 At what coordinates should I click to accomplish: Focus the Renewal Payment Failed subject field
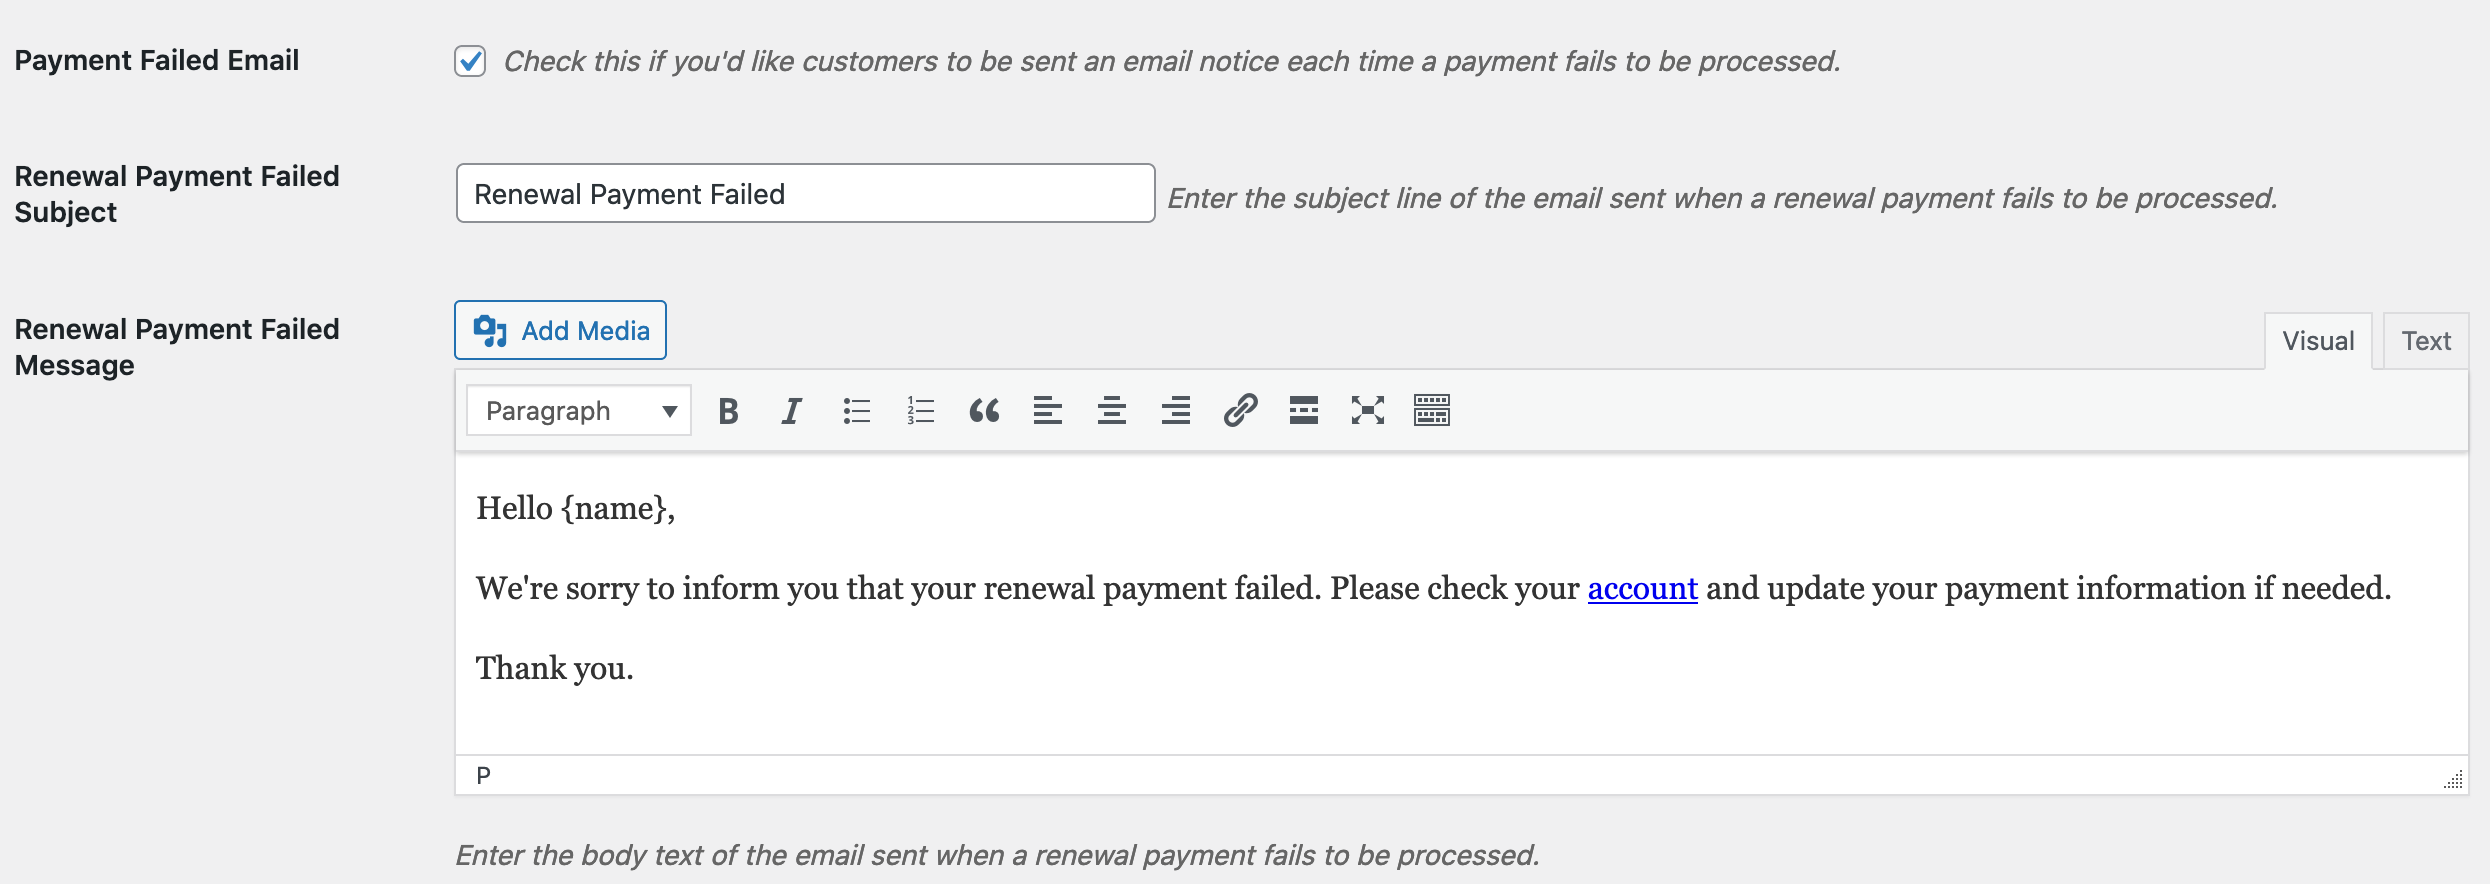(x=805, y=194)
